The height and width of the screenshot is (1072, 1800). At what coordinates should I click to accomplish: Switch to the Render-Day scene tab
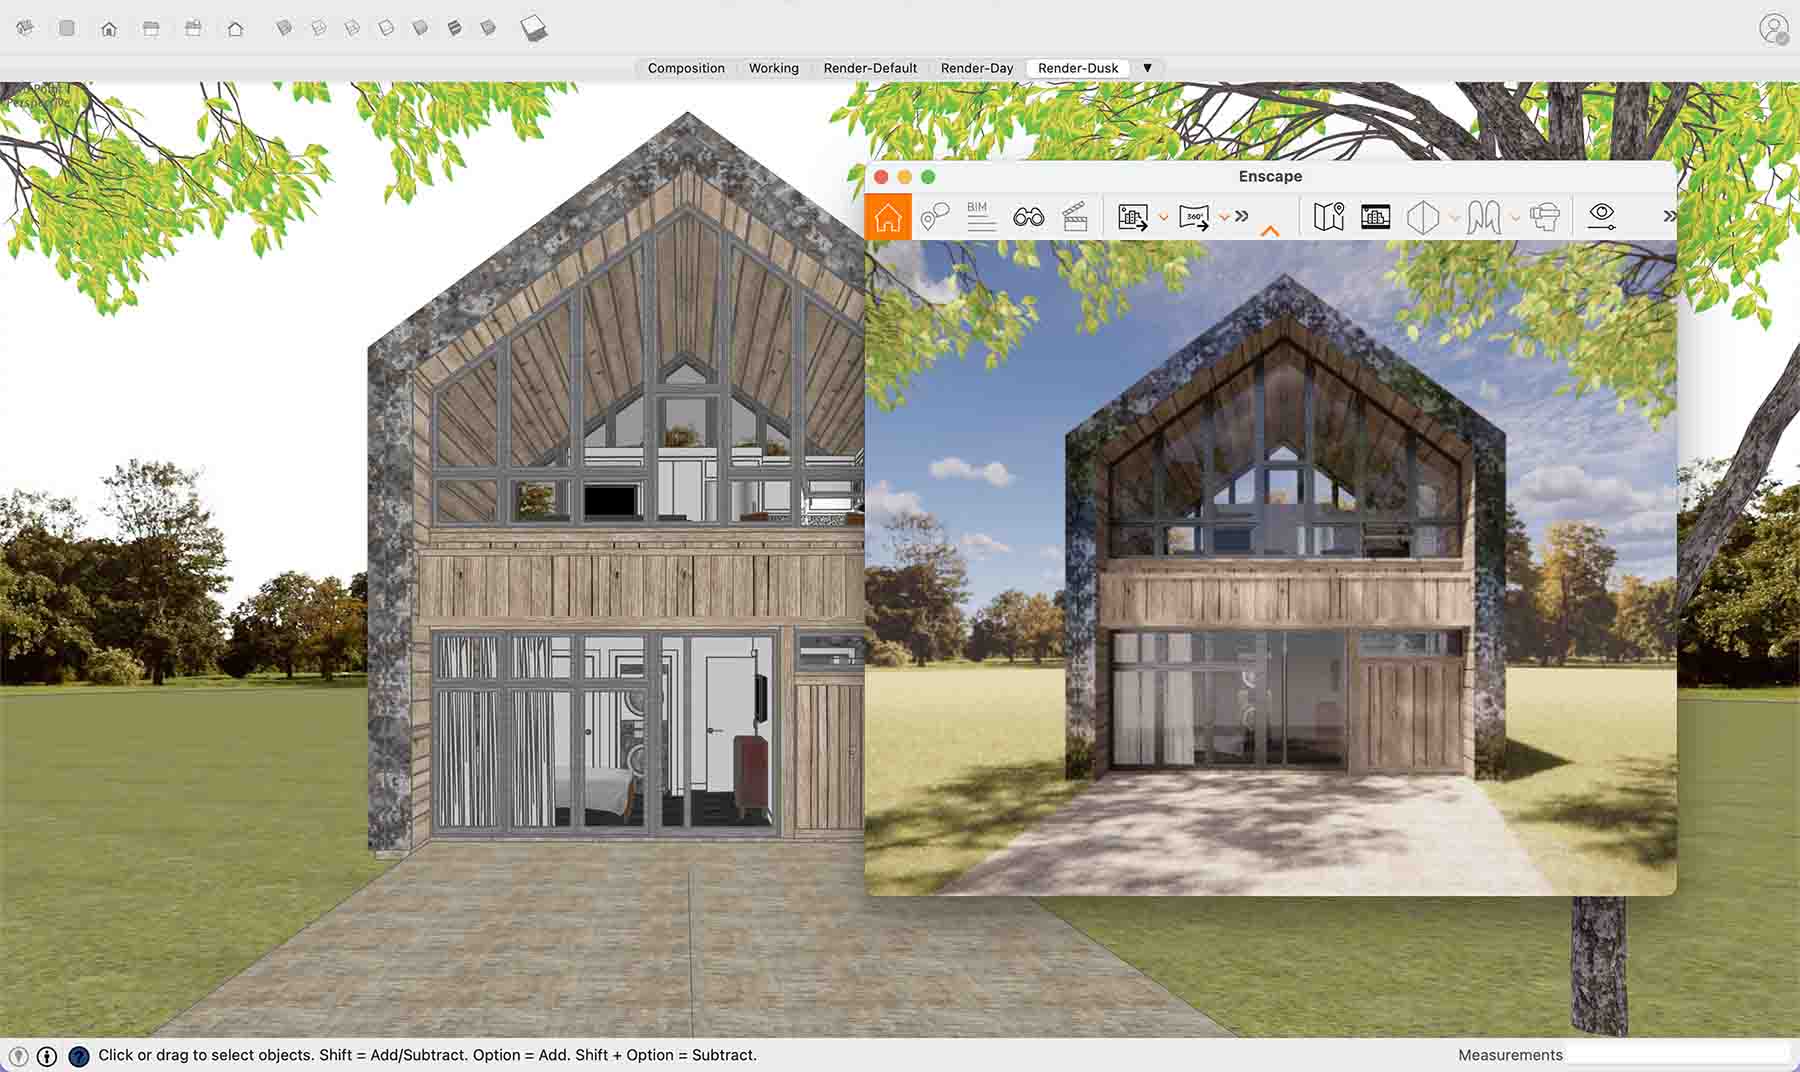(976, 68)
